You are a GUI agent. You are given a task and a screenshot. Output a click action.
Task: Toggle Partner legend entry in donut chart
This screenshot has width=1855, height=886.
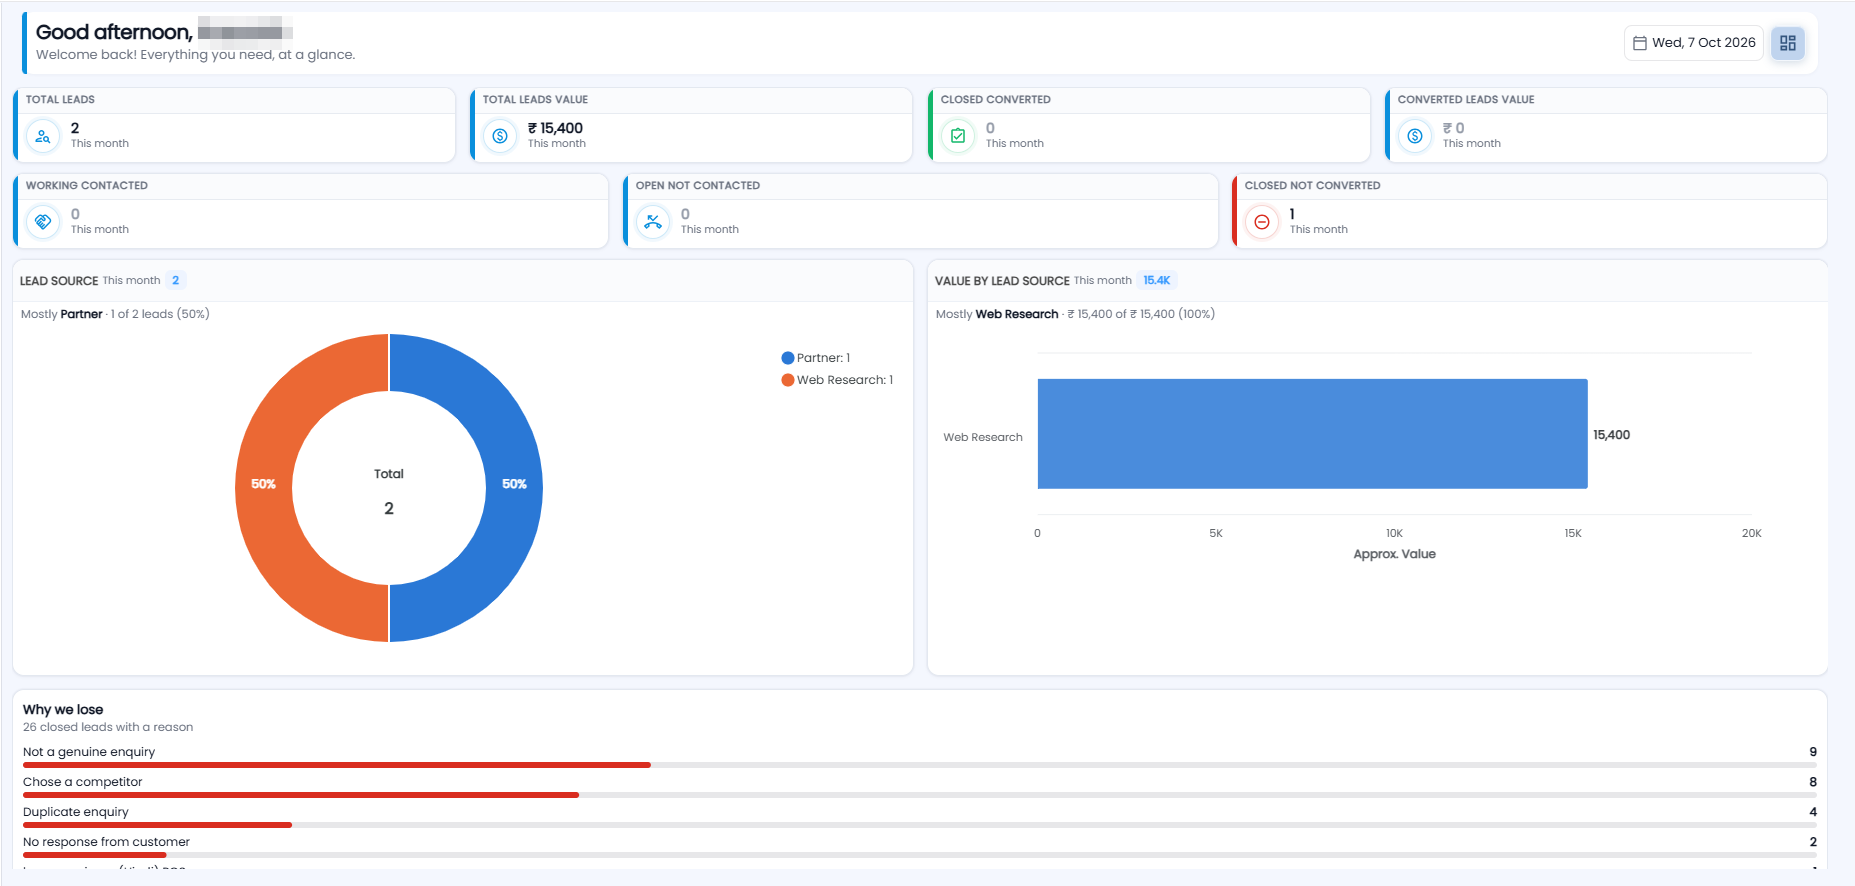click(x=816, y=358)
